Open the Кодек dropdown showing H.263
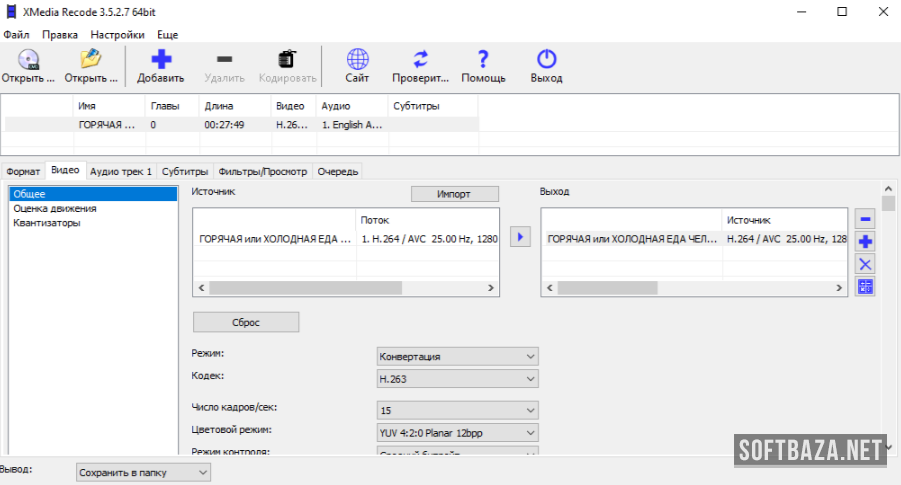Screen dimensions: 901x485 coord(457,379)
